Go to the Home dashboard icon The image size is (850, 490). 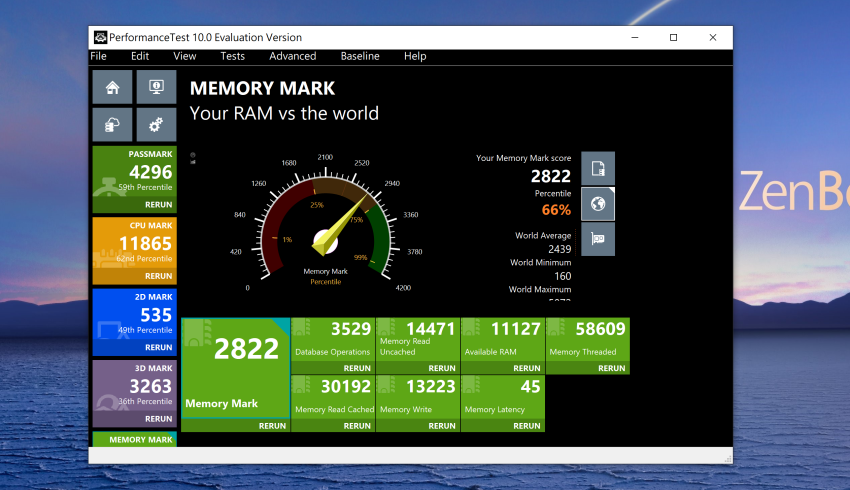point(112,87)
